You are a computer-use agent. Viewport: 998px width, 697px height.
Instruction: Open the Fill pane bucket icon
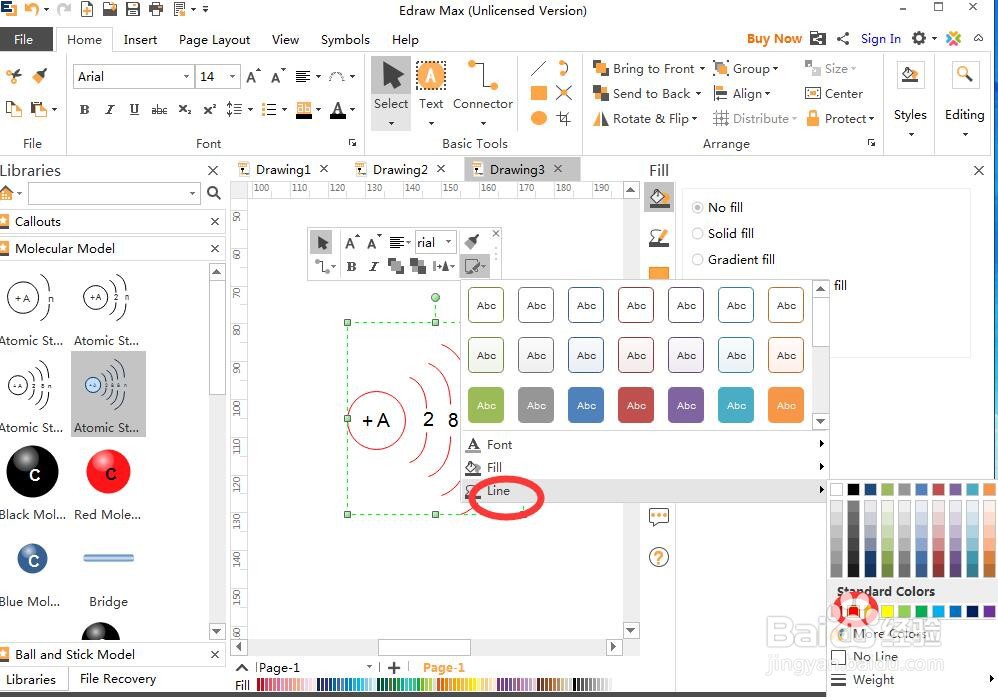tap(659, 198)
